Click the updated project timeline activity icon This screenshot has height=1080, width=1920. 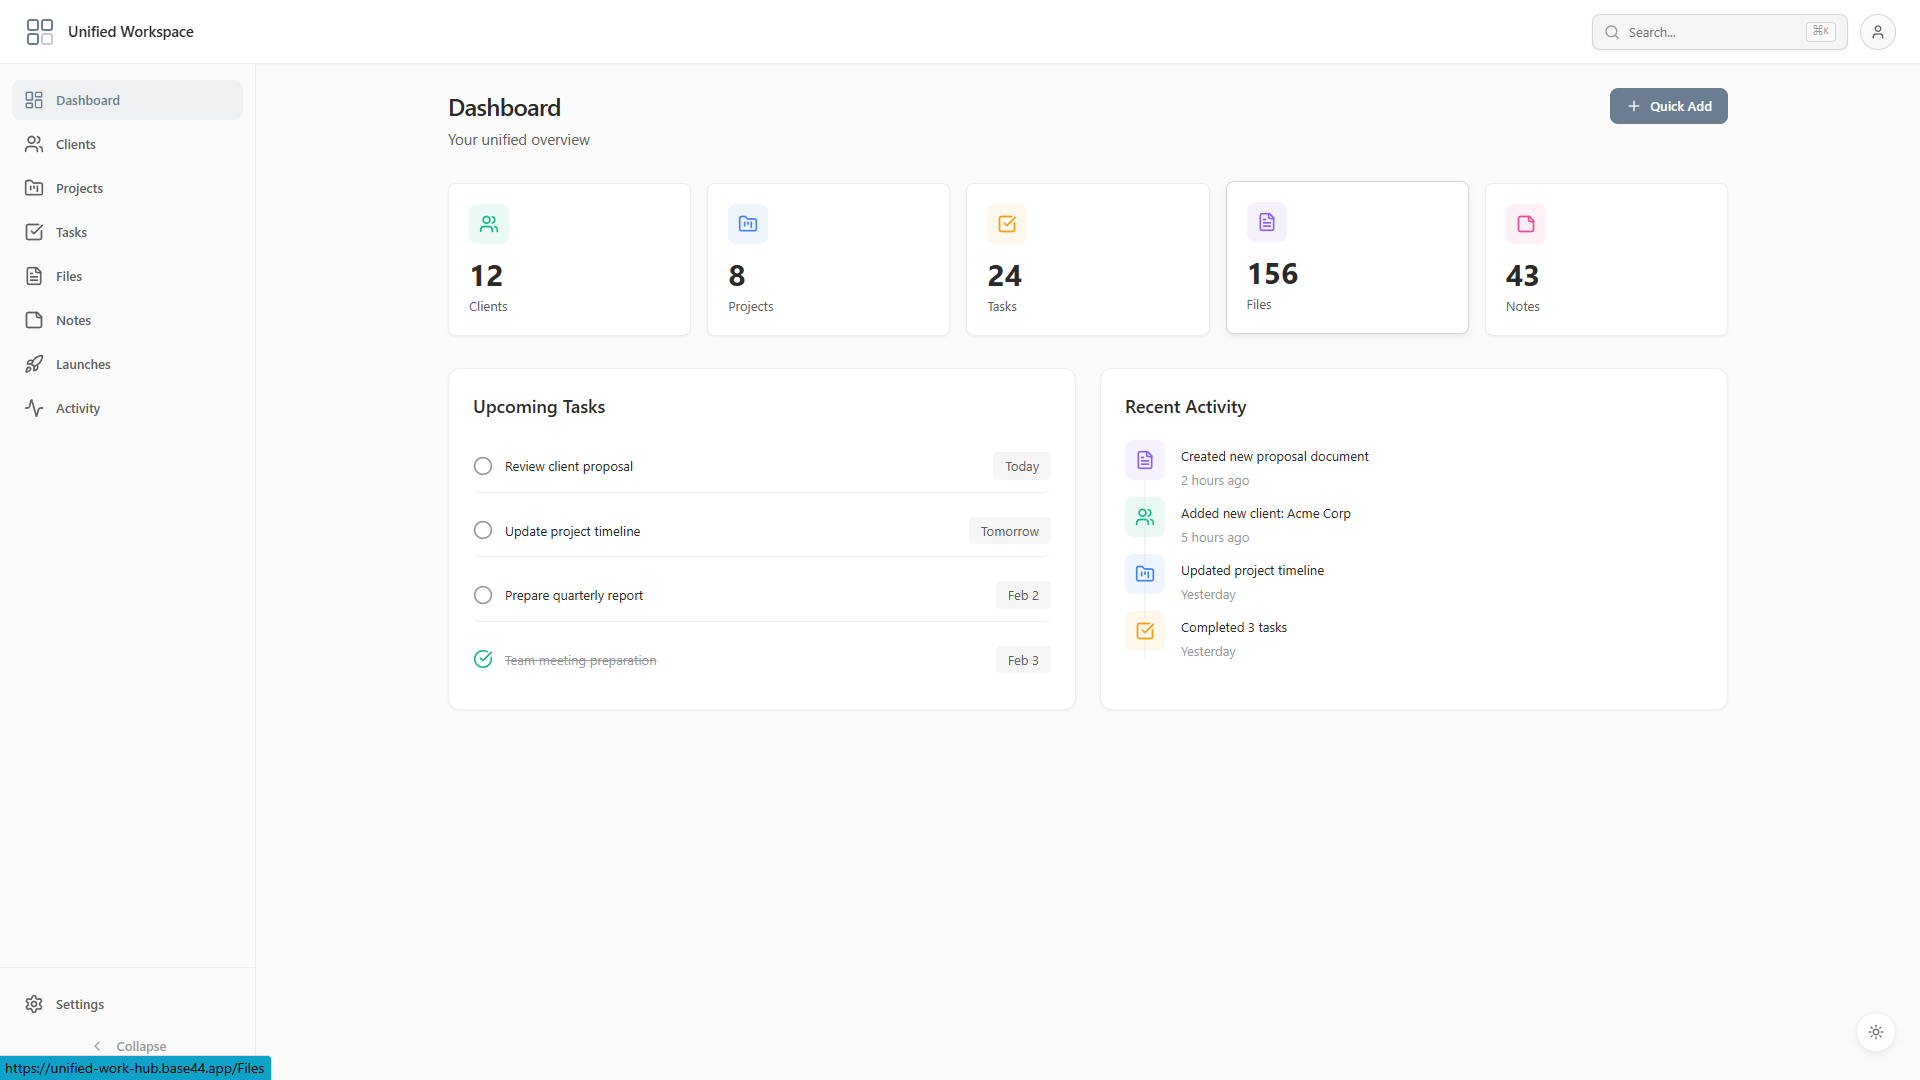1145,574
